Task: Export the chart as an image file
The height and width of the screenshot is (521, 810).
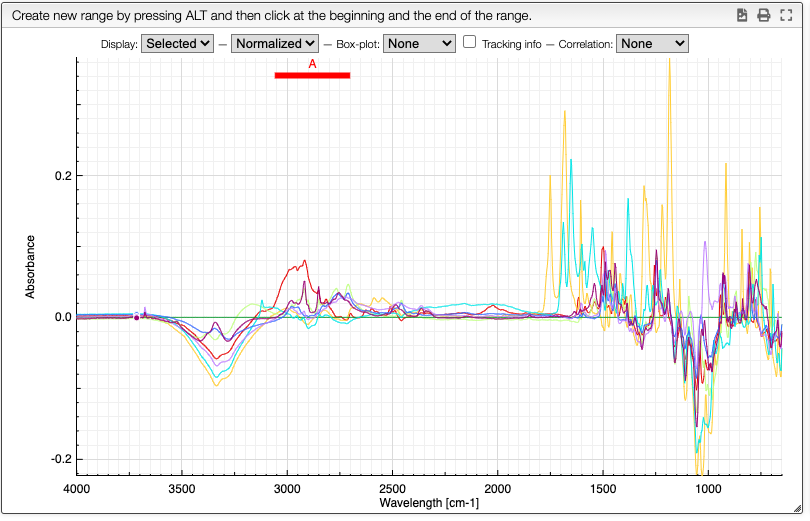Action: [742, 15]
